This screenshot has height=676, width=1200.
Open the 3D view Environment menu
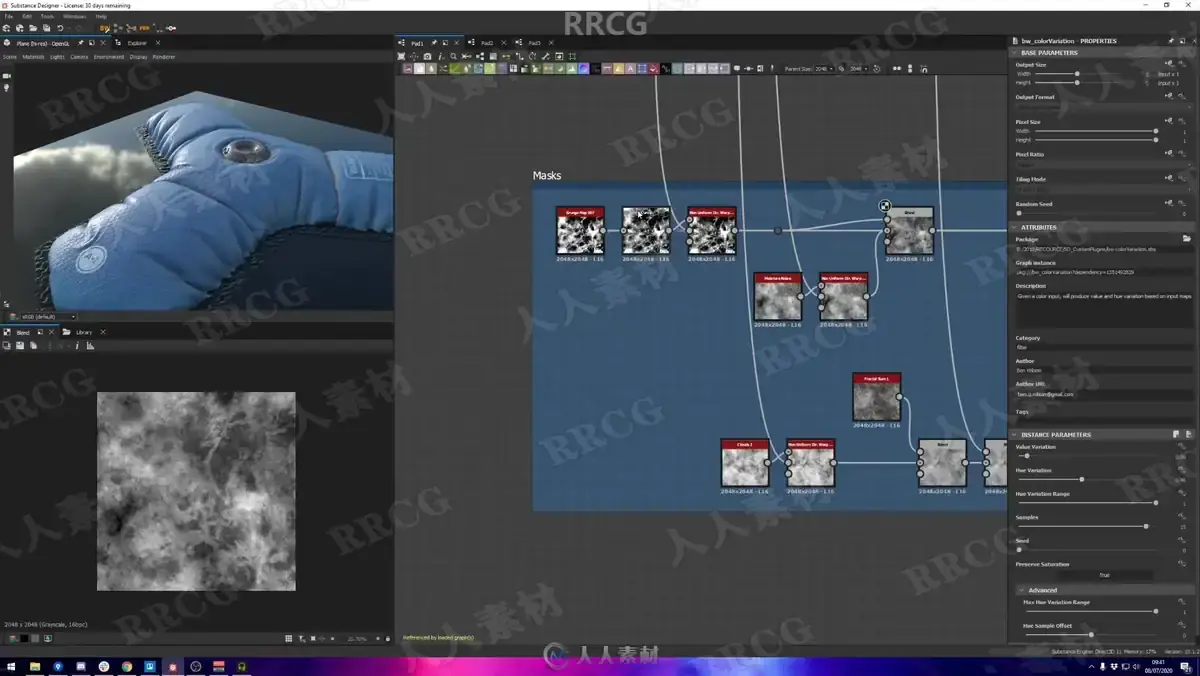(109, 57)
